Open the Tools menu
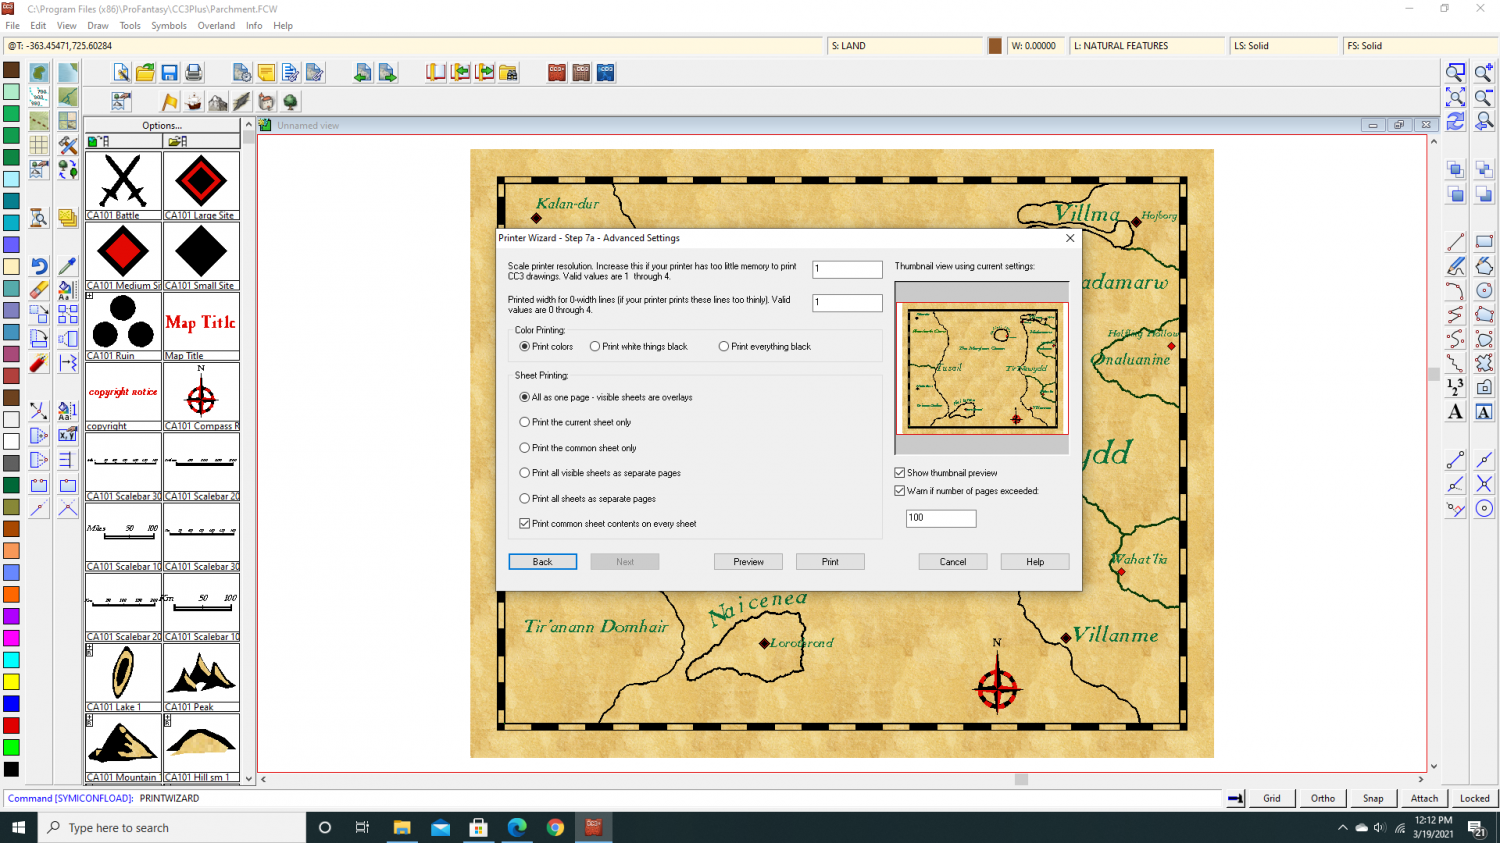The height and width of the screenshot is (843, 1500). [130, 26]
